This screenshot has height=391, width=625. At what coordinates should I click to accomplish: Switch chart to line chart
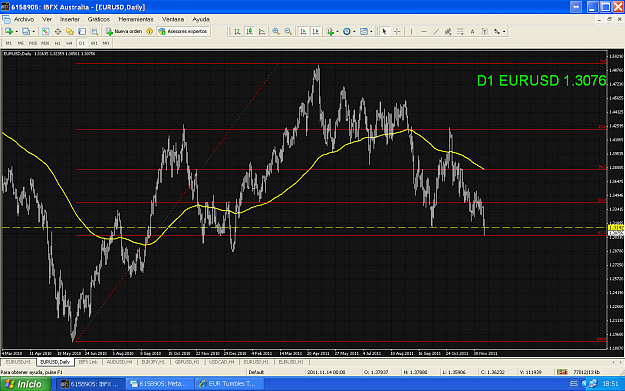[262, 31]
